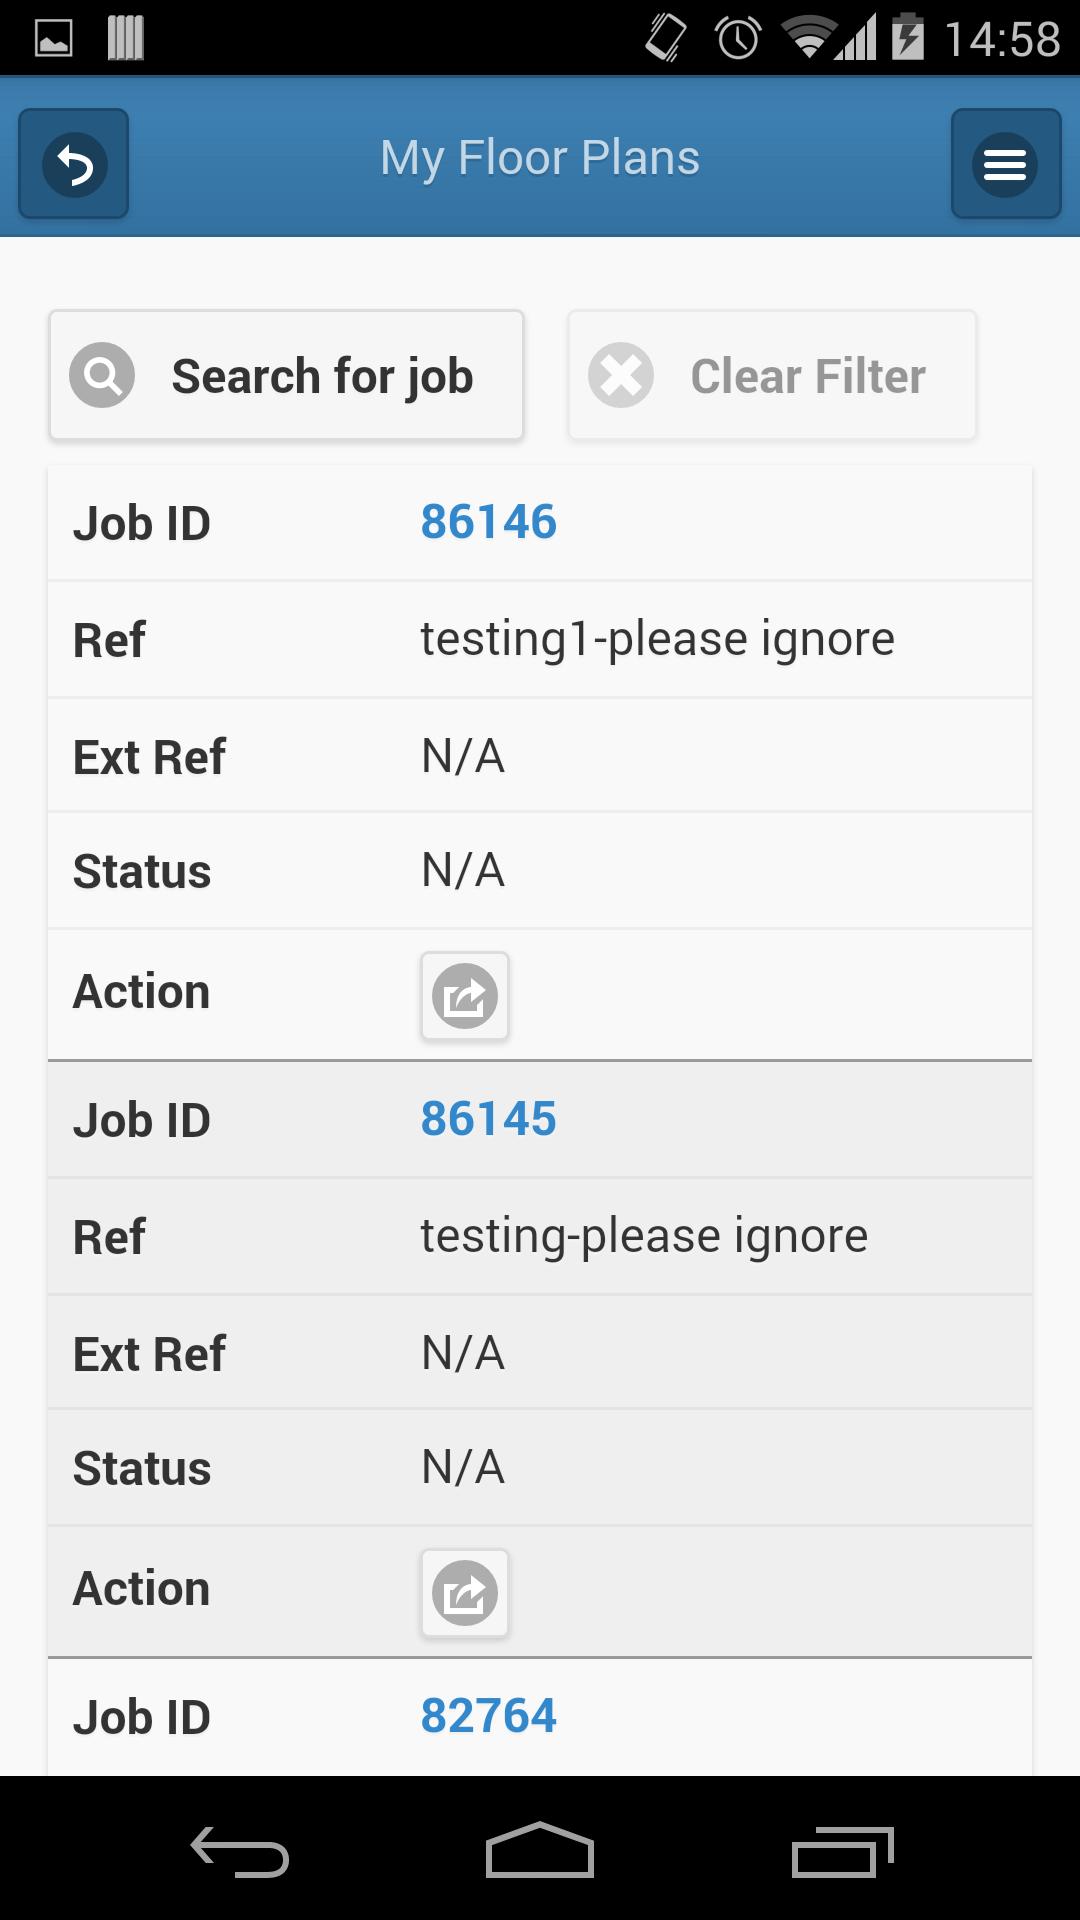Screen dimensions: 1080x1920
Task: Tap the X icon in Clear Filter
Action: [621, 376]
